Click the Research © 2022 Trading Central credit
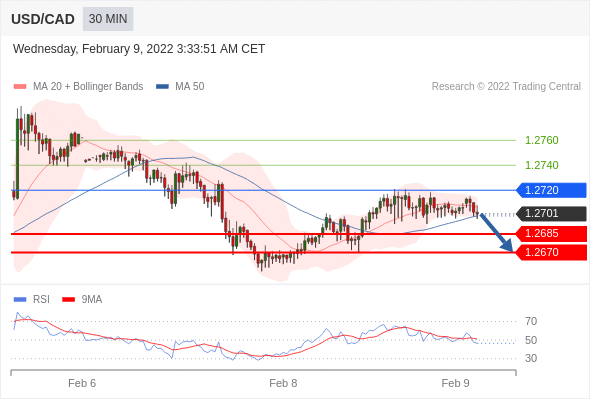 (506, 87)
